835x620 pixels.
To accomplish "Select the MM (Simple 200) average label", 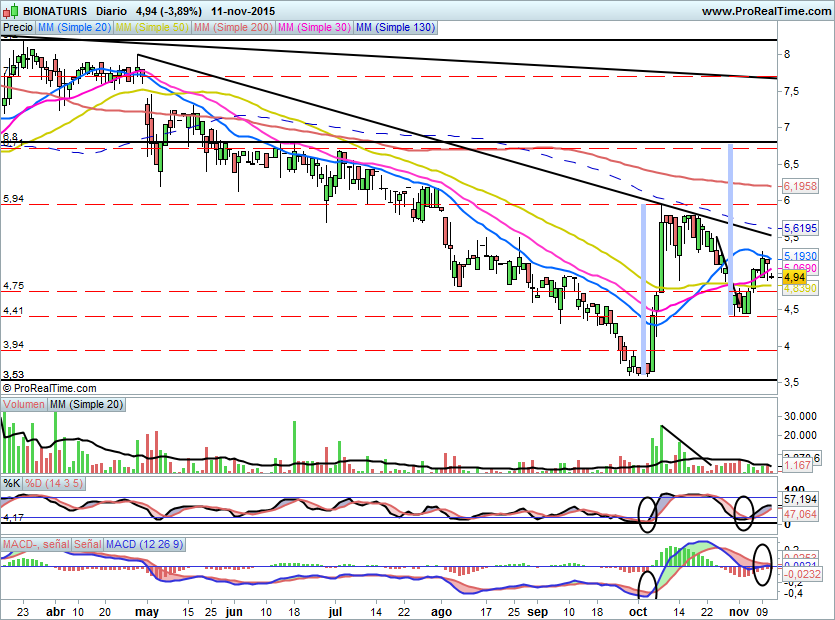I will (230, 28).
